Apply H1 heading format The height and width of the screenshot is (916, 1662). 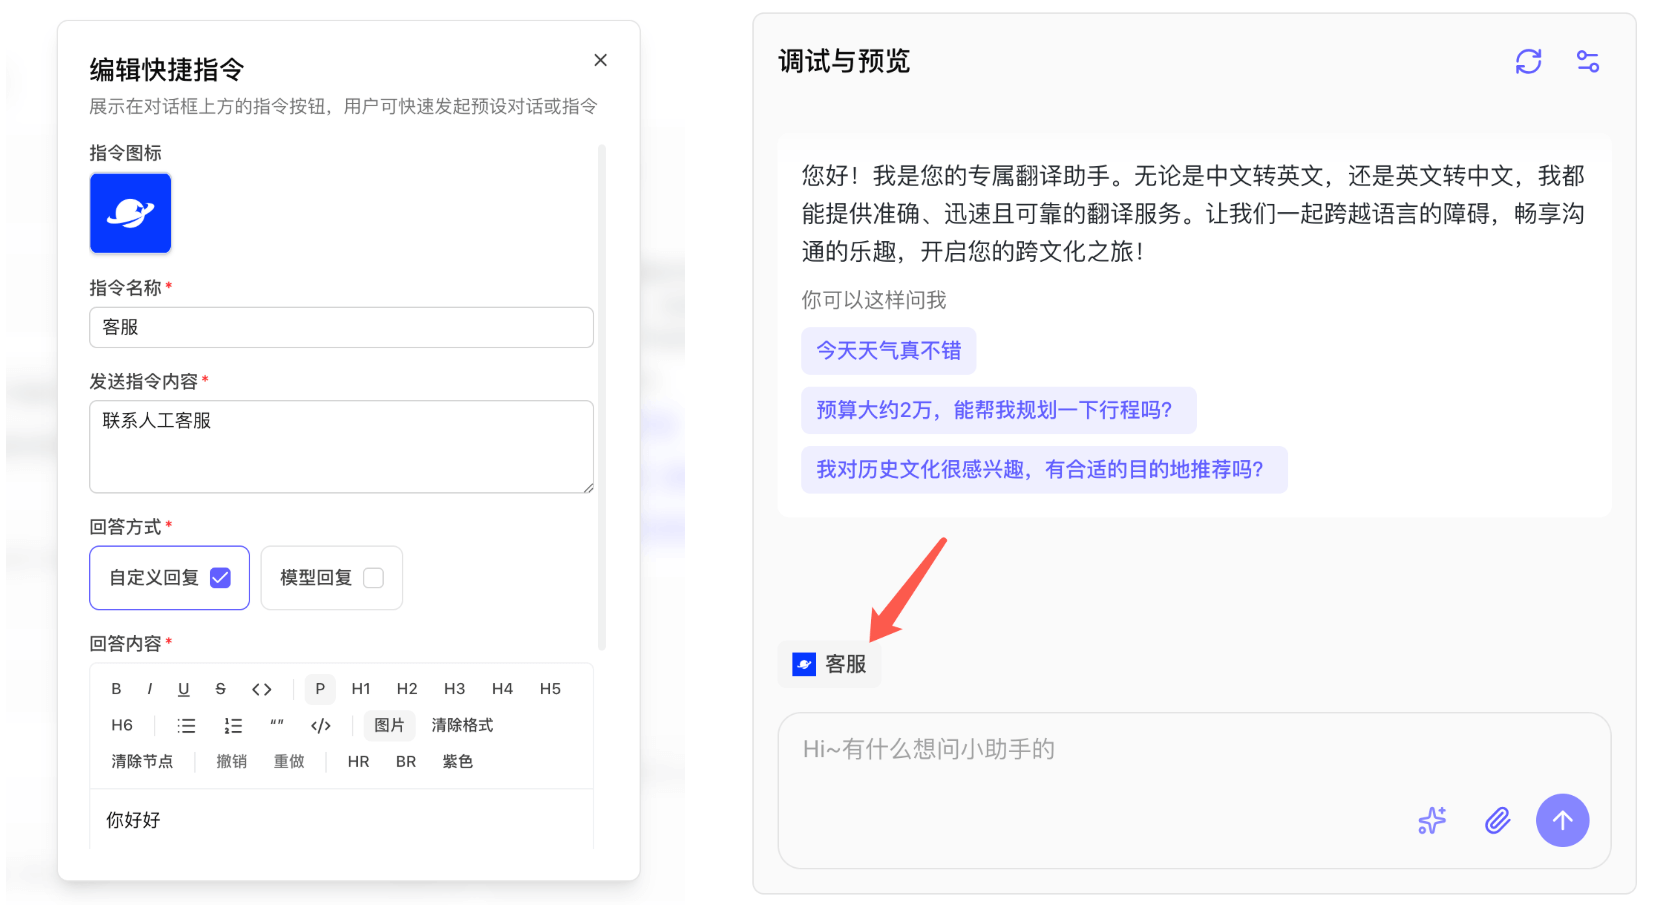pyautogui.click(x=361, y=689)
